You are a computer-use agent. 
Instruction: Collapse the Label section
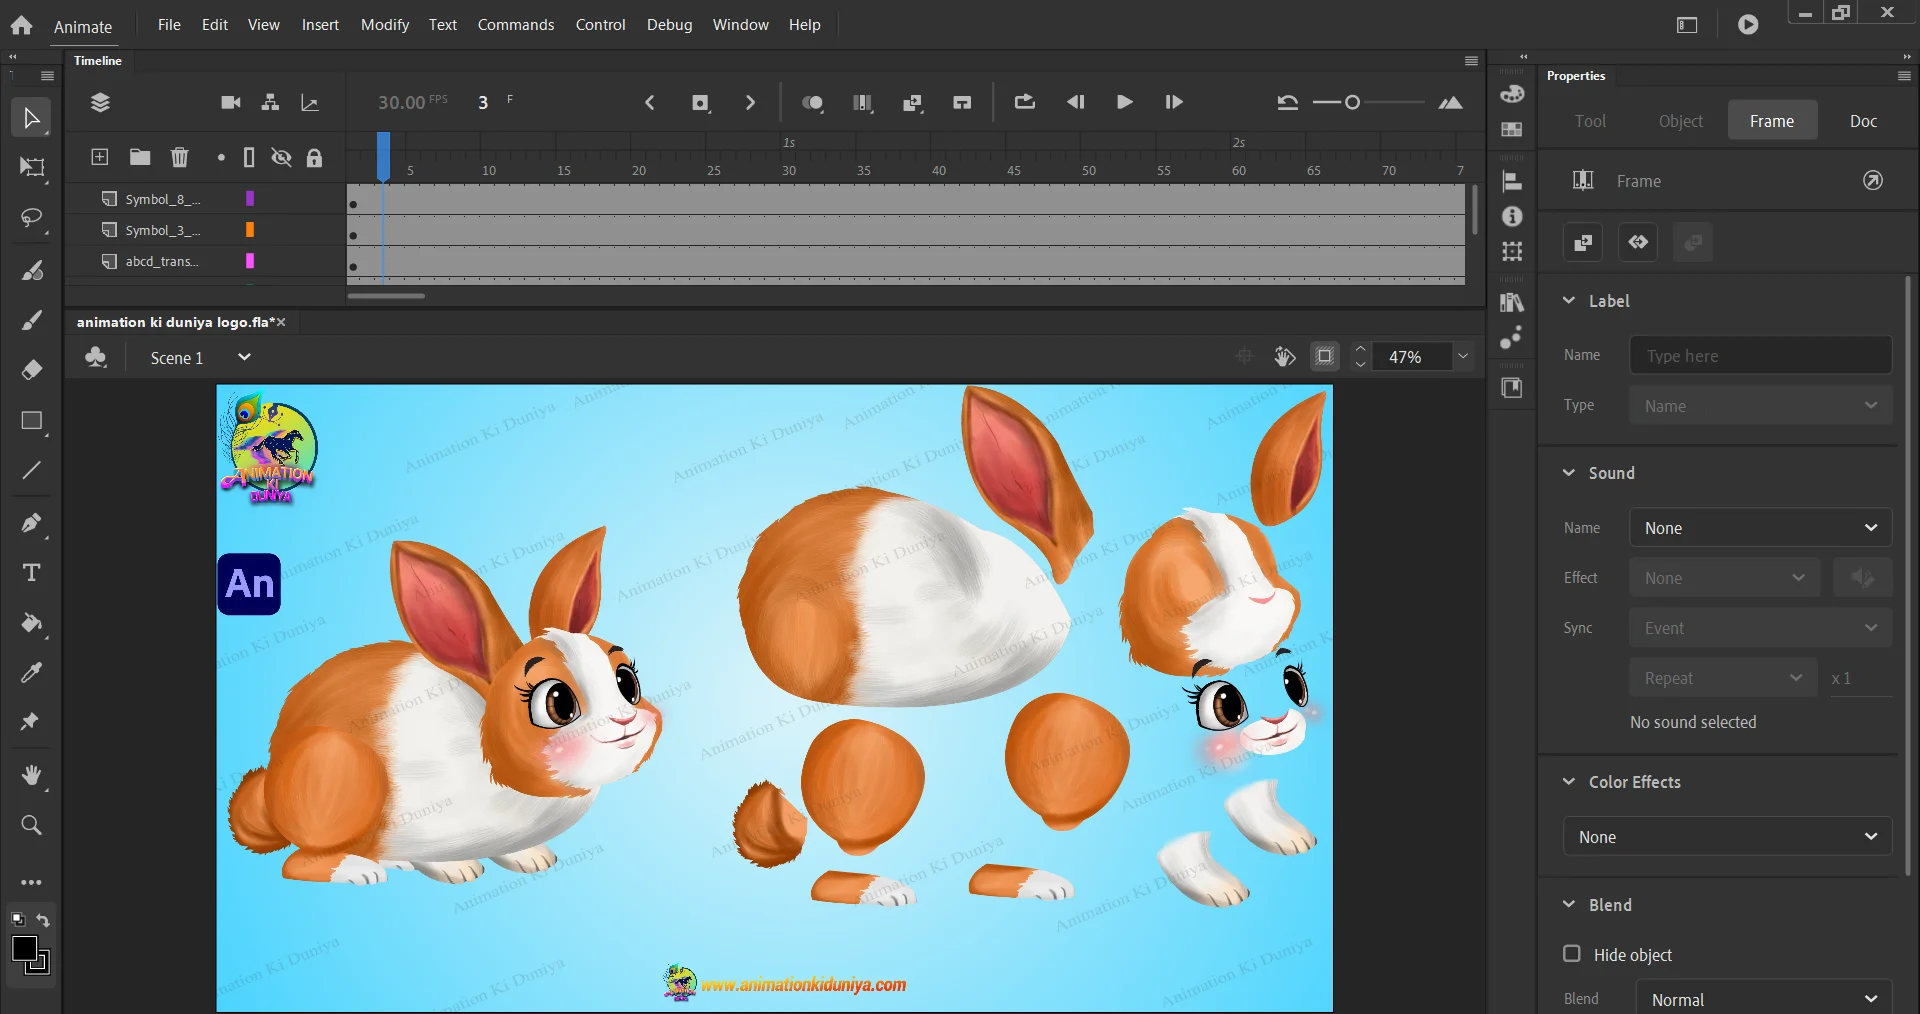coord(1569,301)
